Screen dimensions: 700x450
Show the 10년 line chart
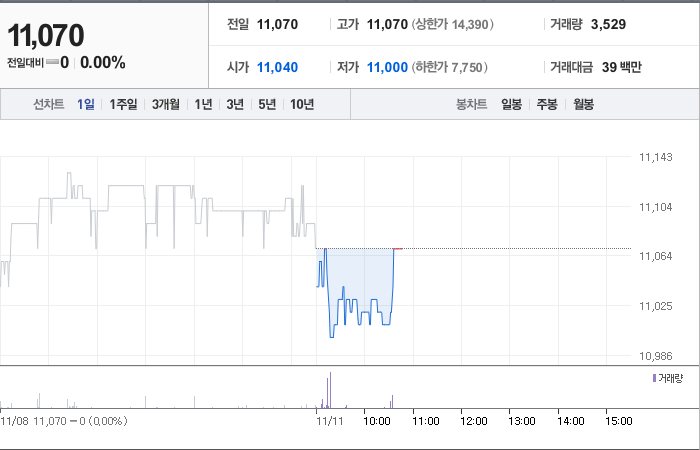[302, 104]
